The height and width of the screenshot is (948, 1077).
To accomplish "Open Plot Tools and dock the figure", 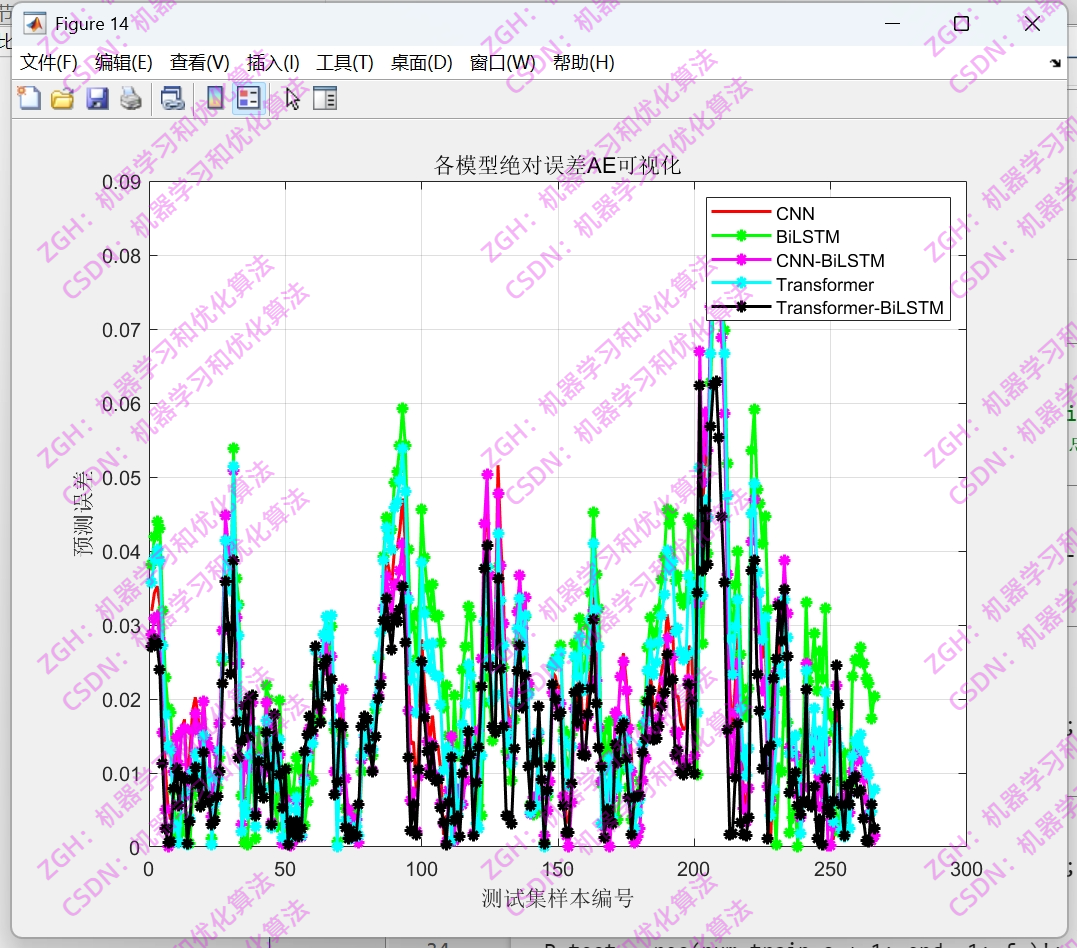I will (x=324, y=97).
